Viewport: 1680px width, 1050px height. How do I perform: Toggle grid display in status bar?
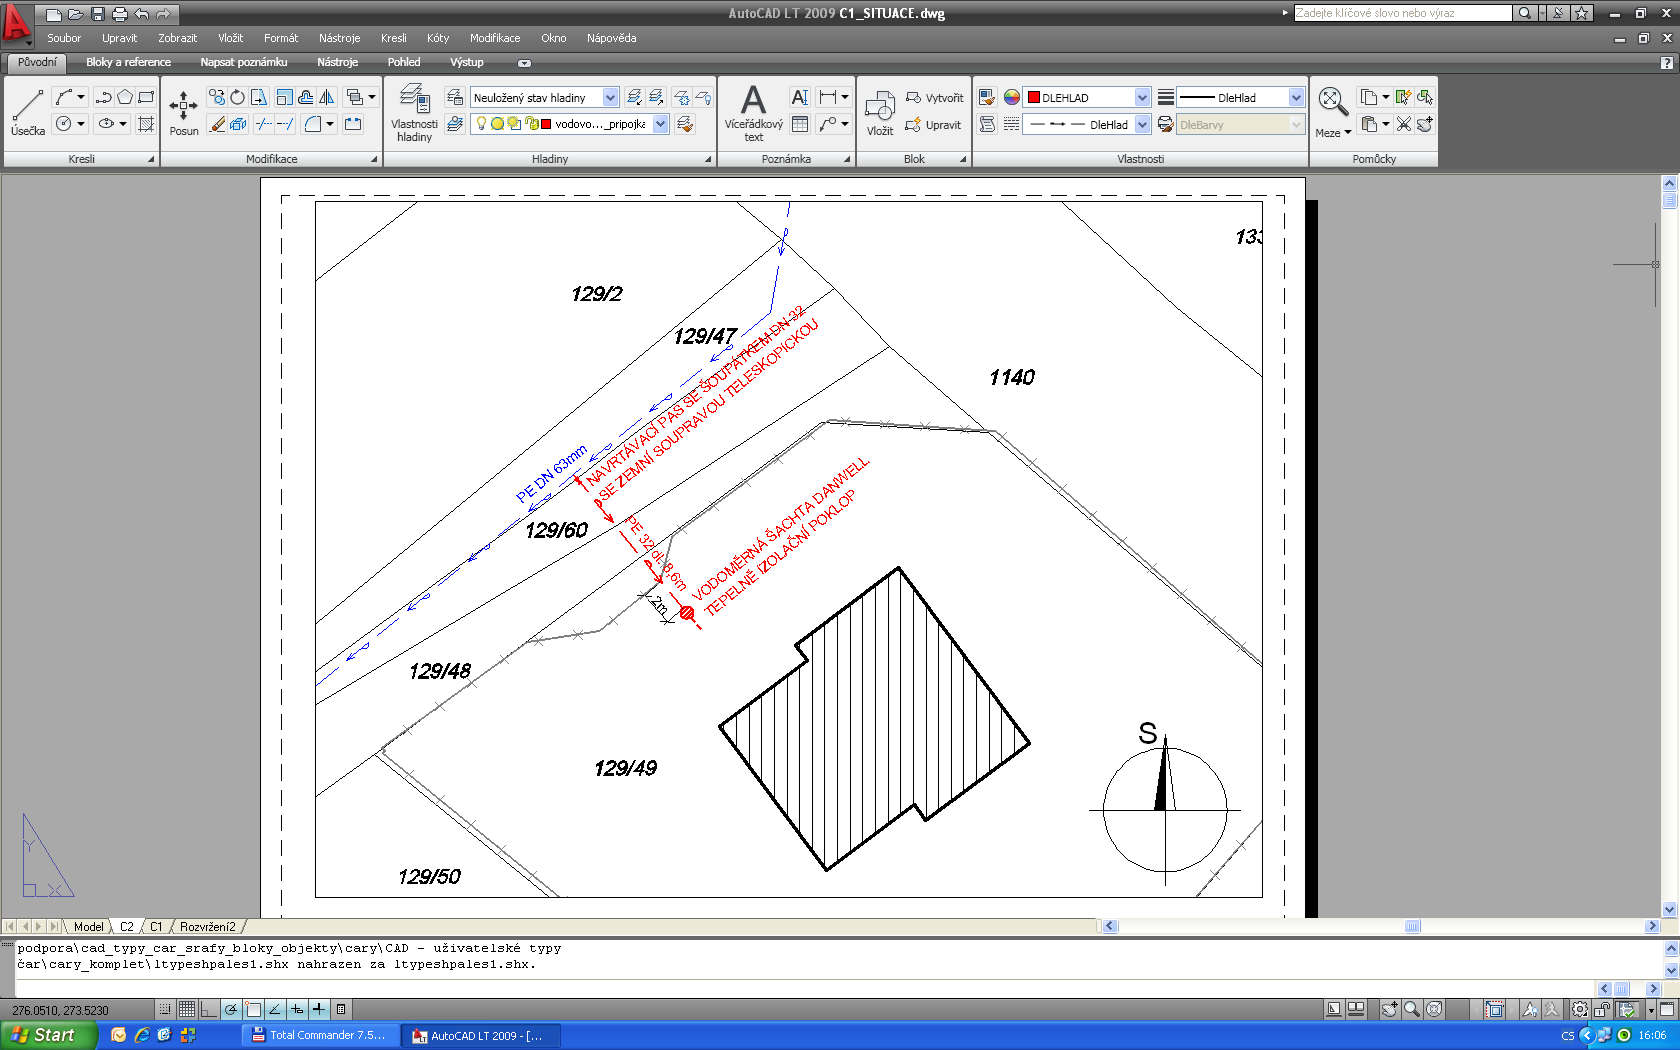tap(187, 1009)
